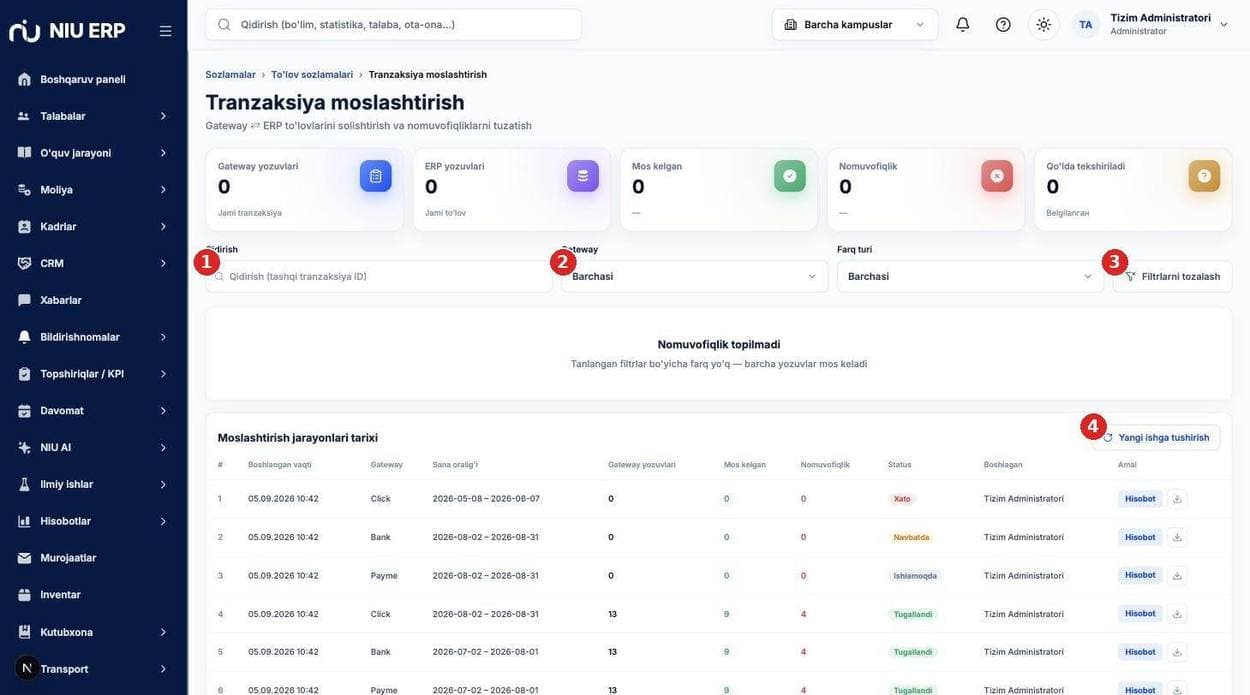Click the Ilmiy ishlar flask icon
Image resolution: width=1250 pixels, height=695 pixels.
(x=24, y=484)
